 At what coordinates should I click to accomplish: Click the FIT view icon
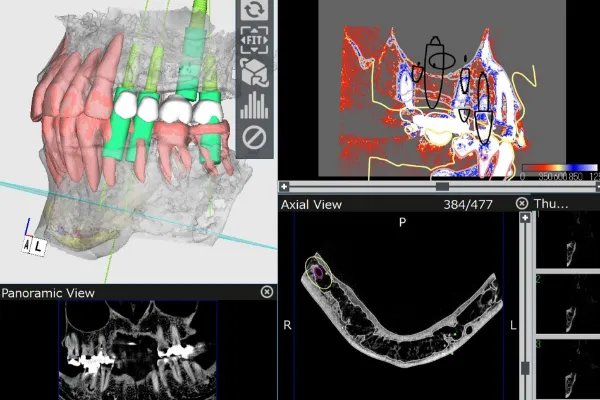pyautogui.click(x=254, y=41)
